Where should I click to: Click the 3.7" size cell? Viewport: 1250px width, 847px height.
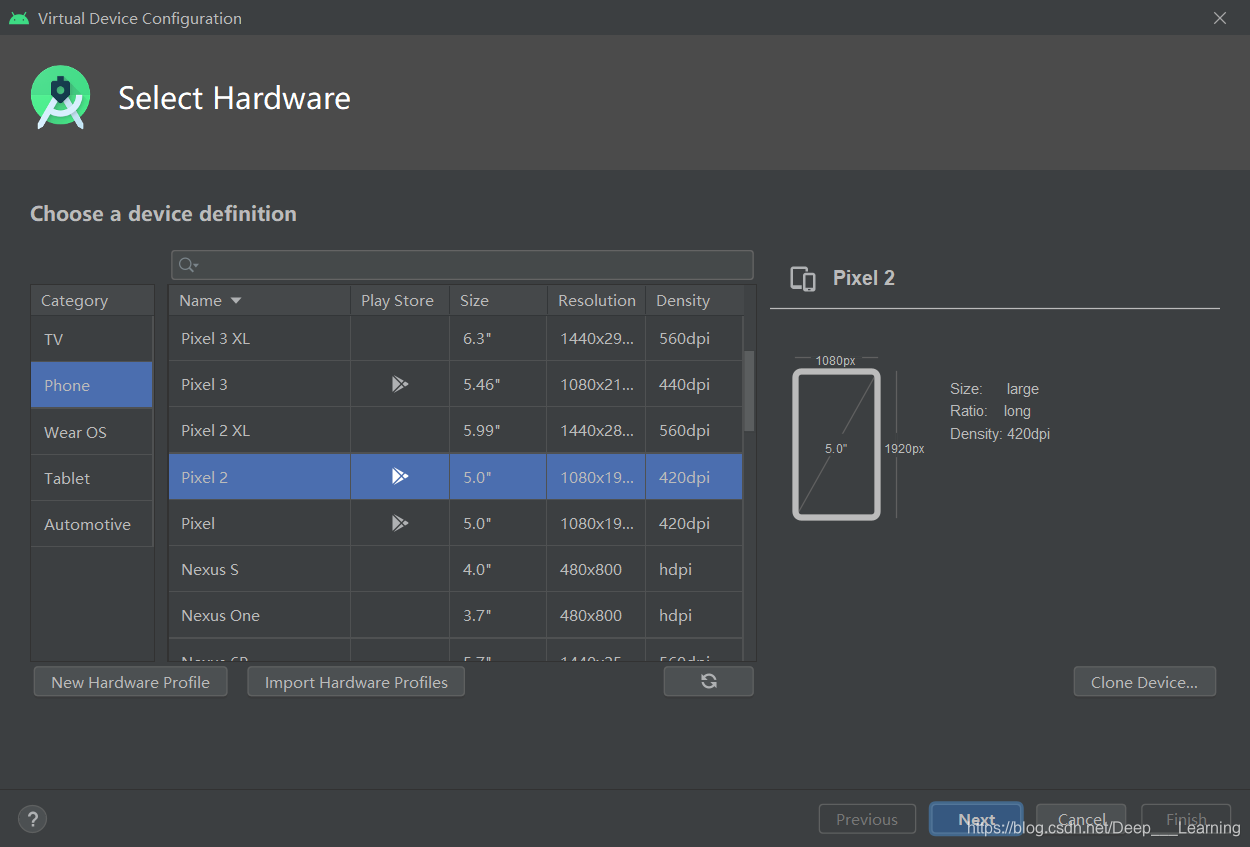click(498, 615)
